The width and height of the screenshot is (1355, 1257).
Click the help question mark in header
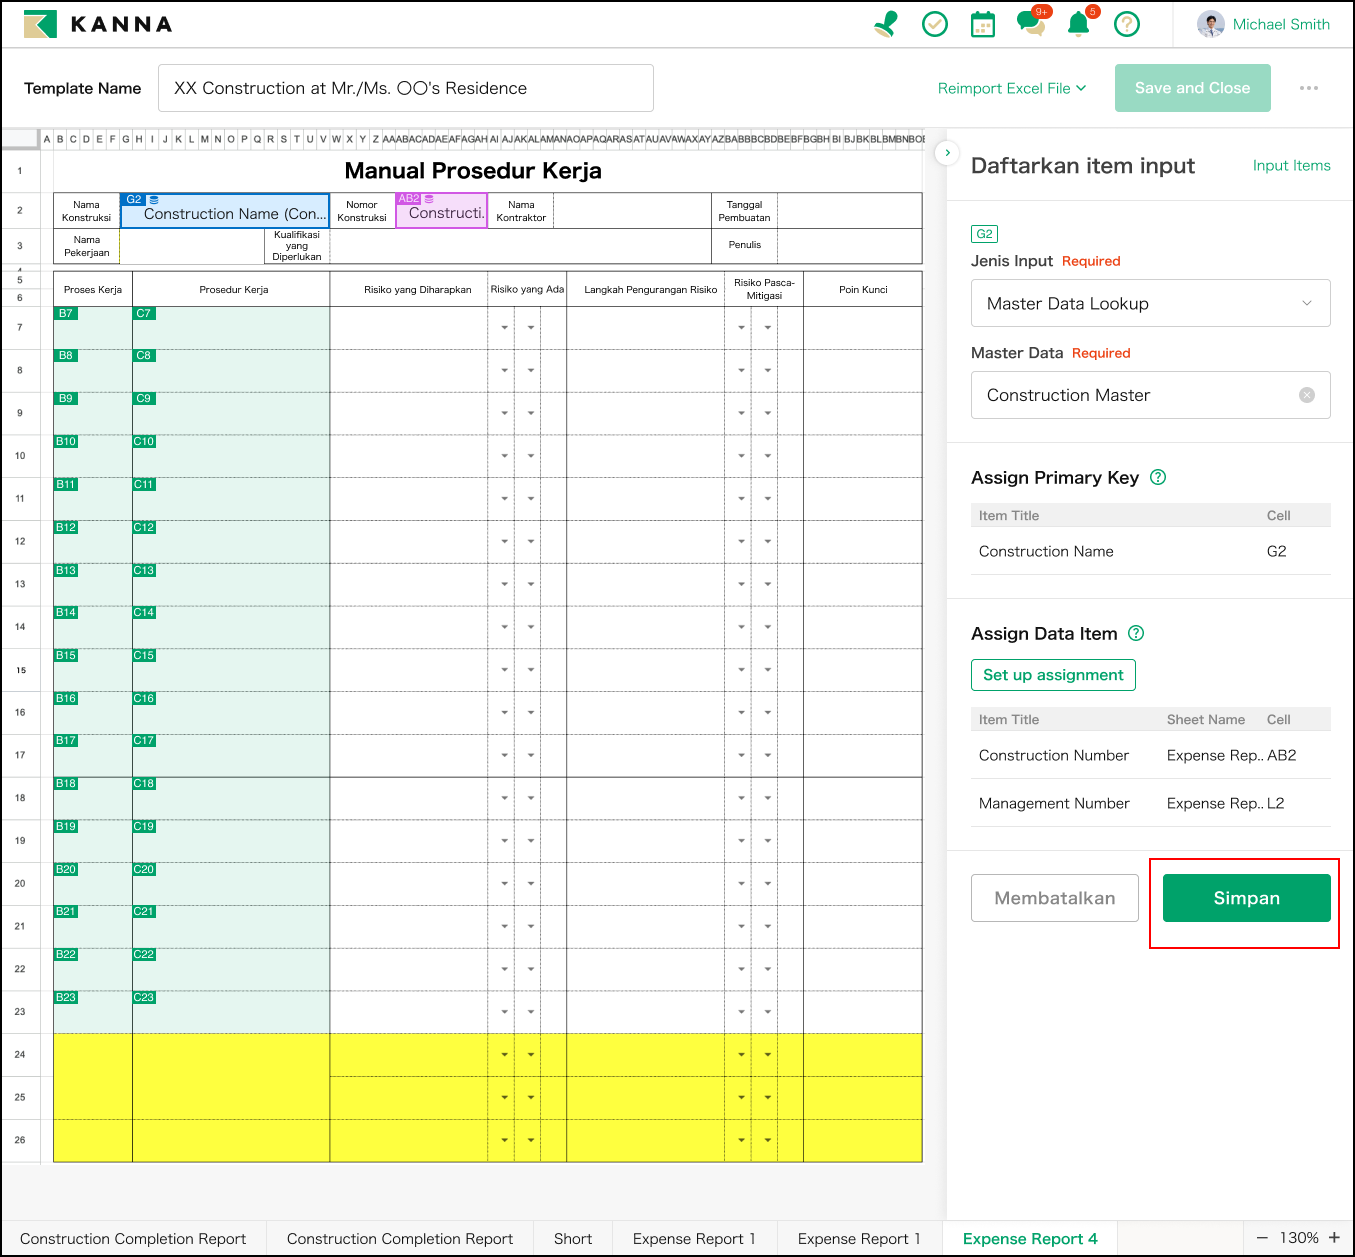1127,24
